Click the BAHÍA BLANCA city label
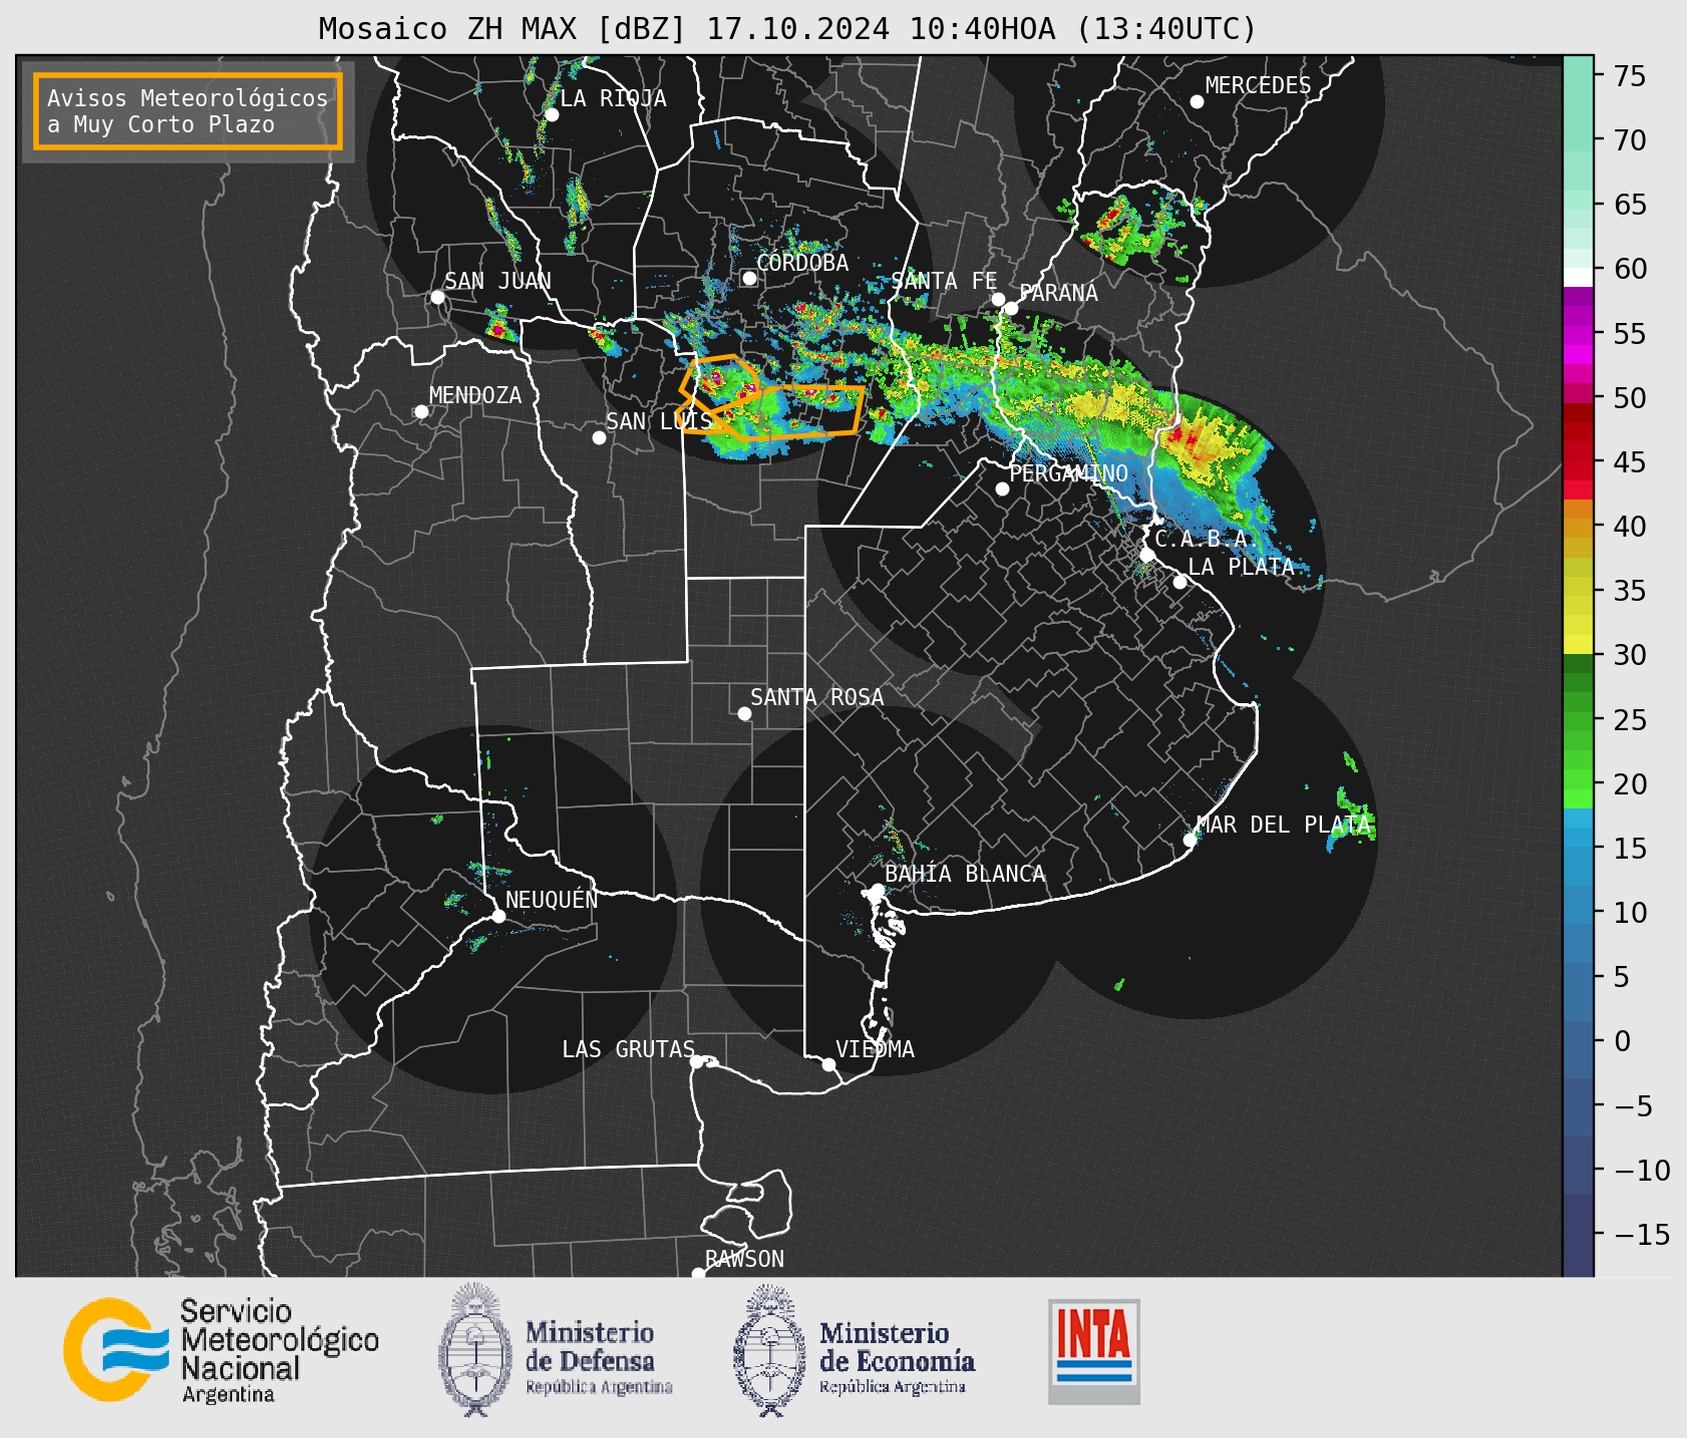Screen dimensions: 1687x1438 coord(965,874)
